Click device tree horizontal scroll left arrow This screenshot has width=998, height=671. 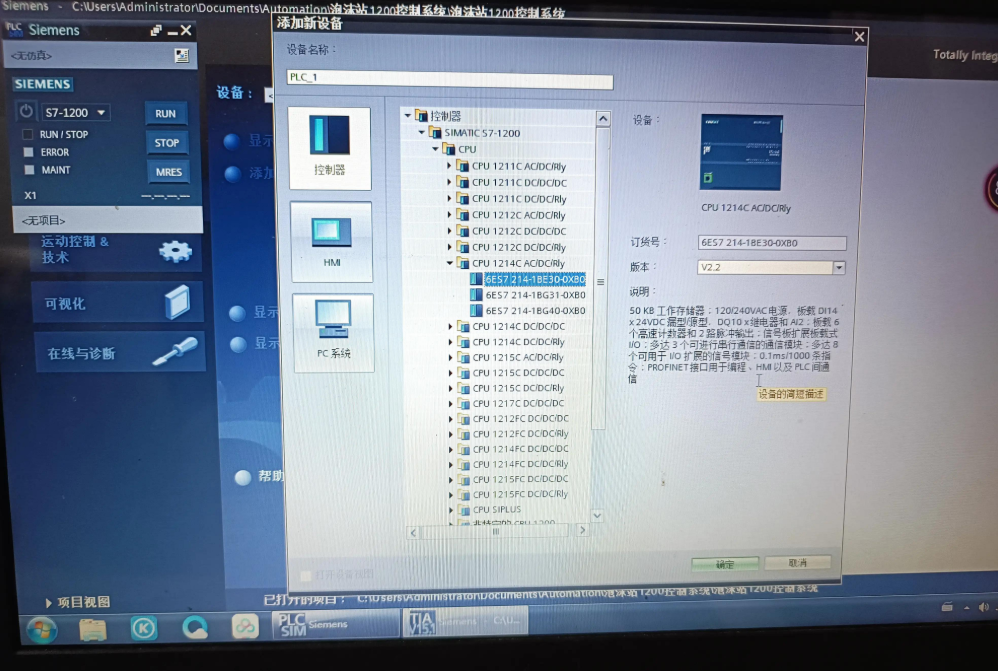413,532
